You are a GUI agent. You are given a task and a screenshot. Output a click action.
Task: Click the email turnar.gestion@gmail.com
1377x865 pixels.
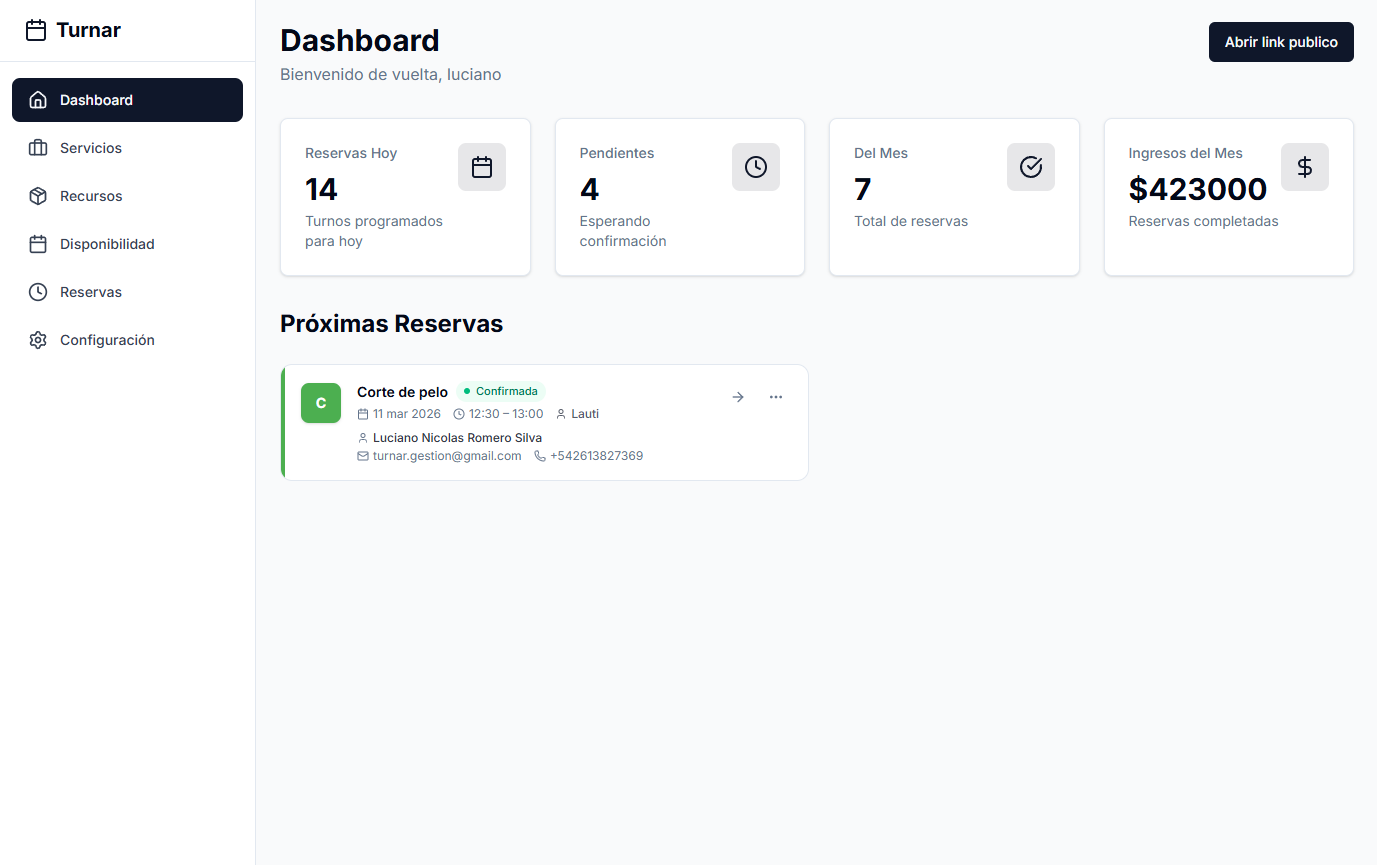point(447,456)
